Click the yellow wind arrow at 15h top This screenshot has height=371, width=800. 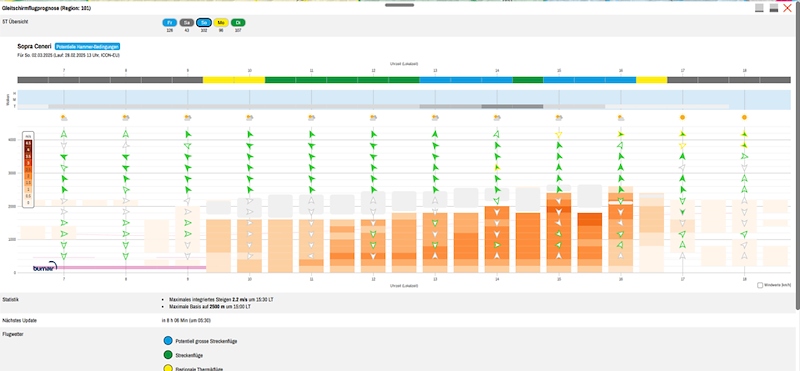coord(558,135)
